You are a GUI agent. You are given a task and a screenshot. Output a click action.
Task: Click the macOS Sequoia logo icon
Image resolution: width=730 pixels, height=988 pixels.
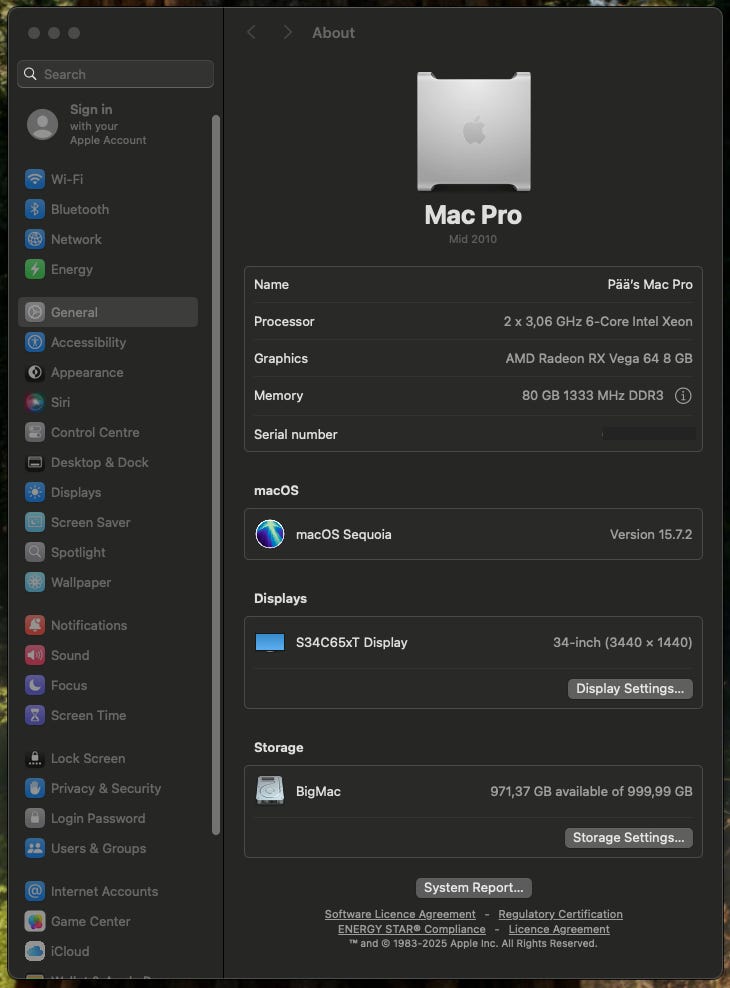pyautogui.click(x=270, y=534)
